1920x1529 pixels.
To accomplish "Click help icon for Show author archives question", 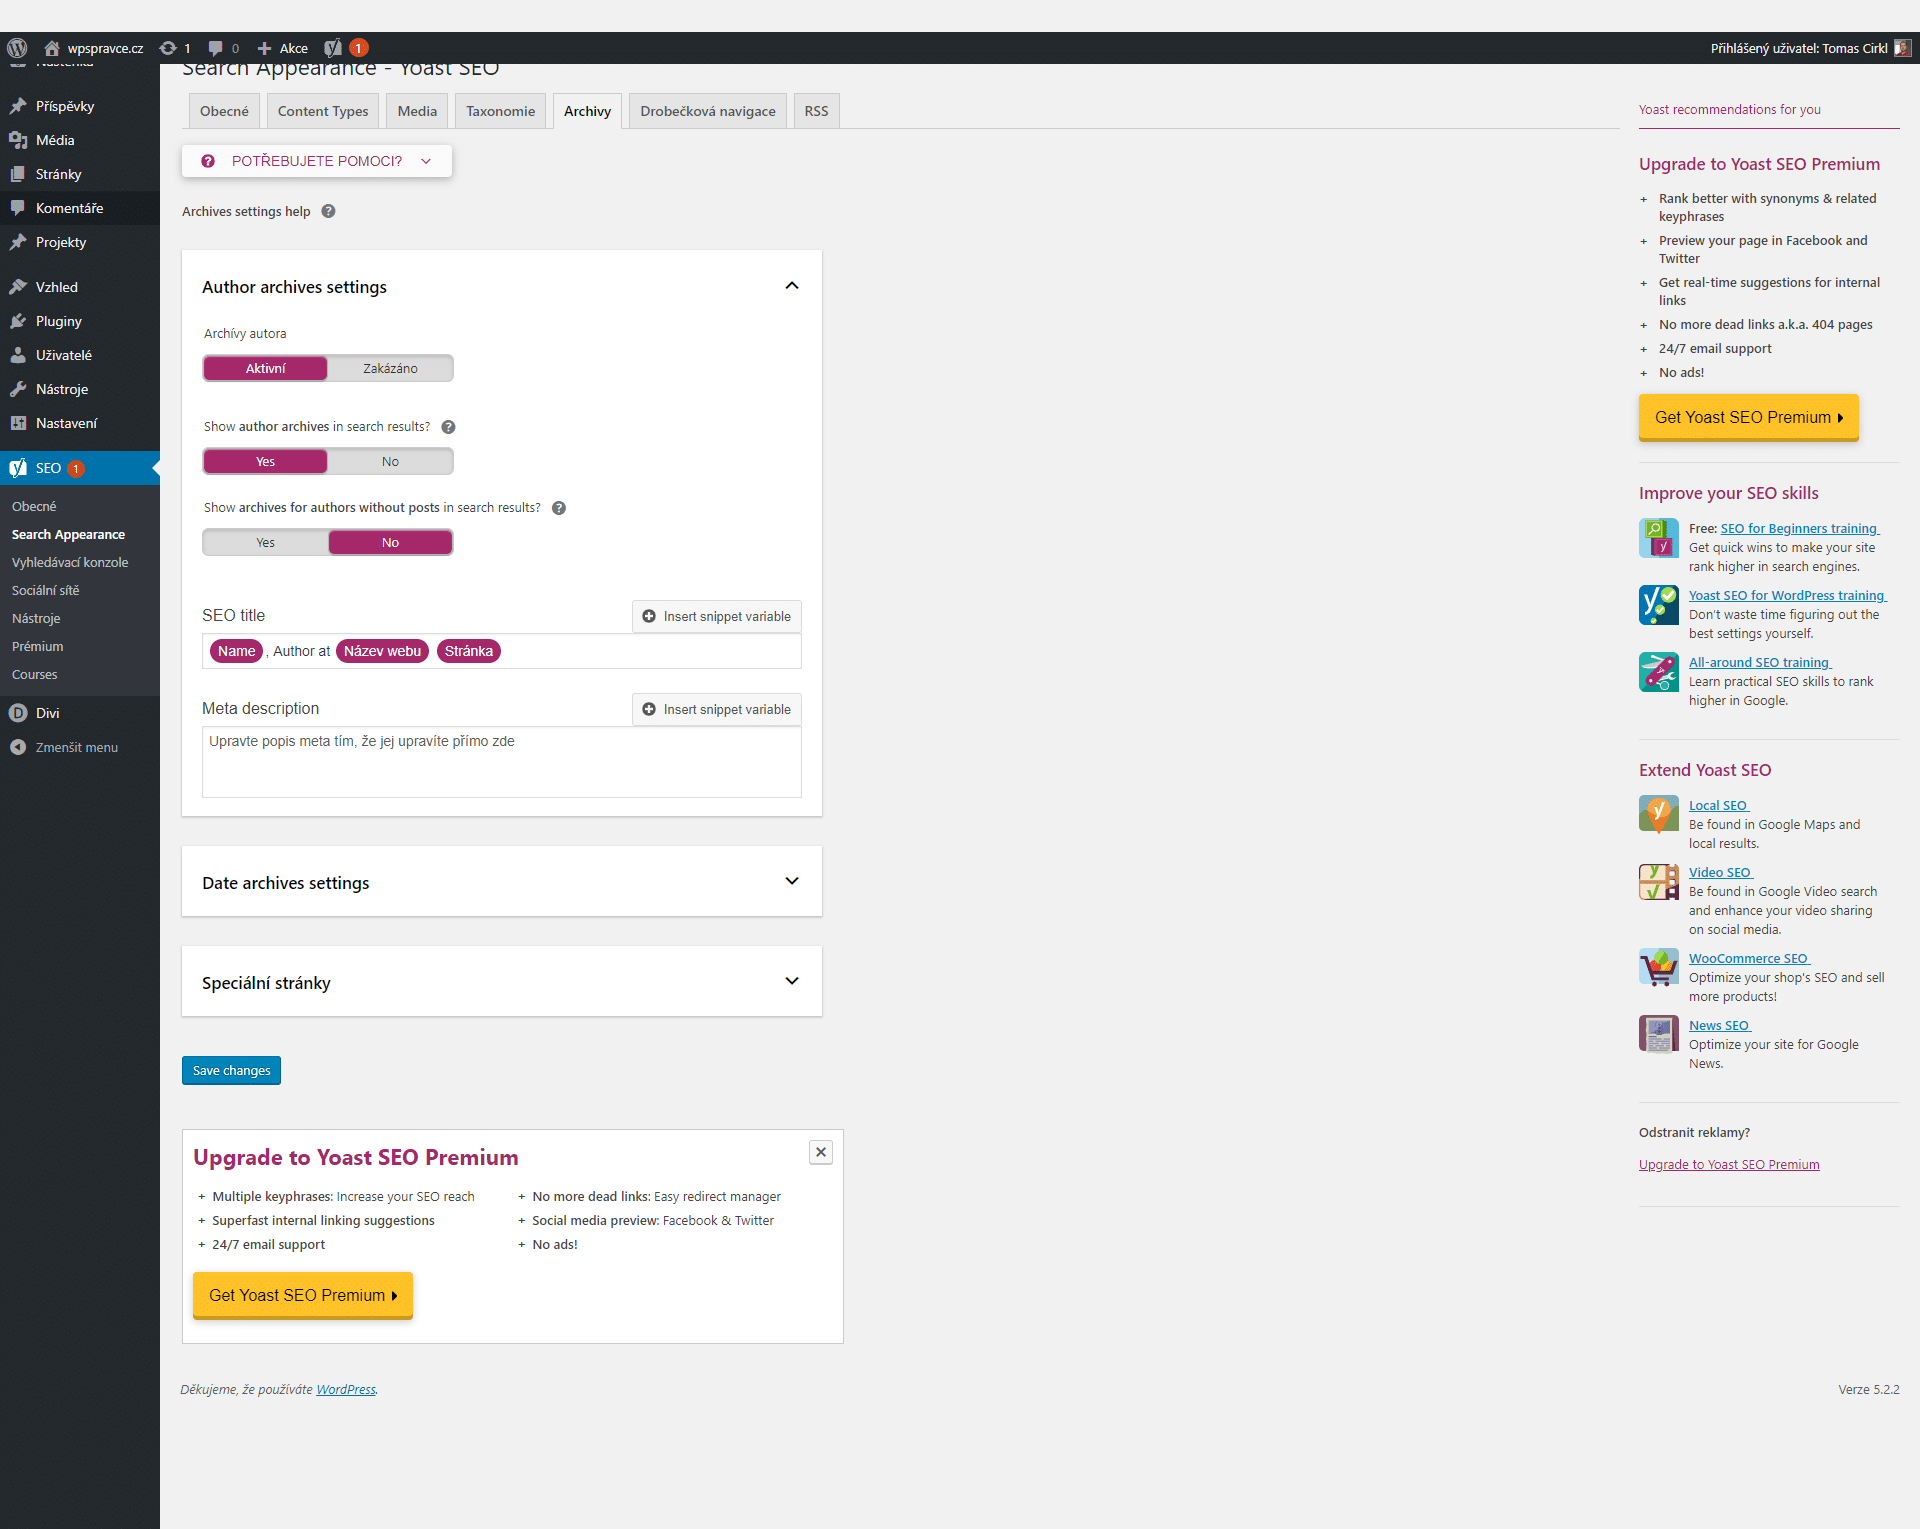I will (448, 427).
